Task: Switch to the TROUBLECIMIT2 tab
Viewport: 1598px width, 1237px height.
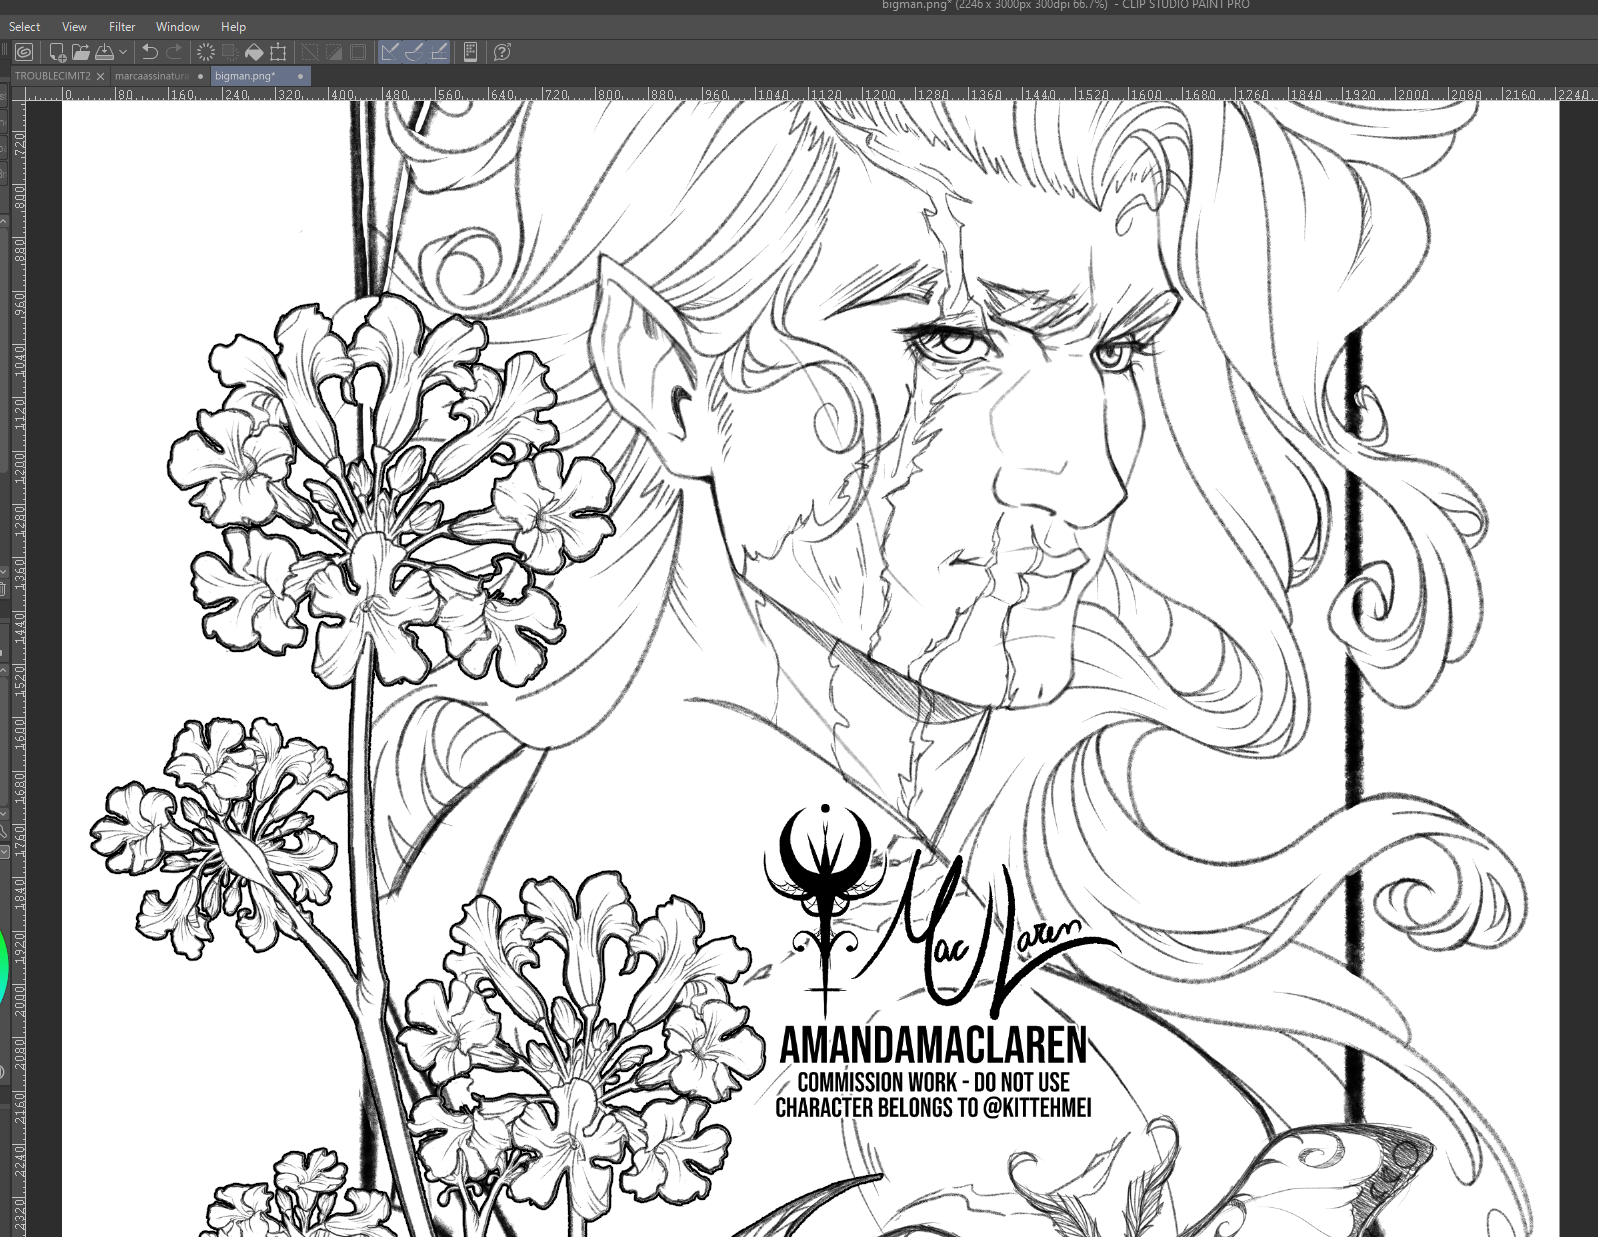Action: click(52, 76)
